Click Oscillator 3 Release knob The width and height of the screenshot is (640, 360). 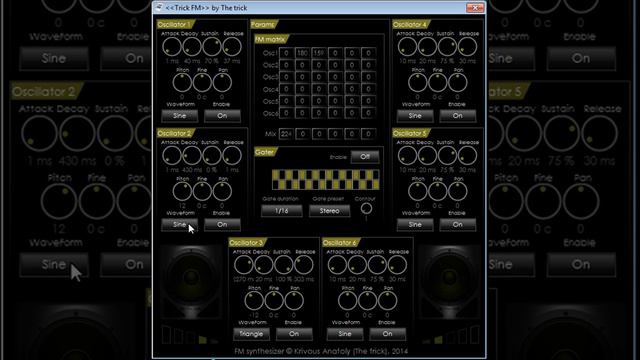click(x=304, y=265)
